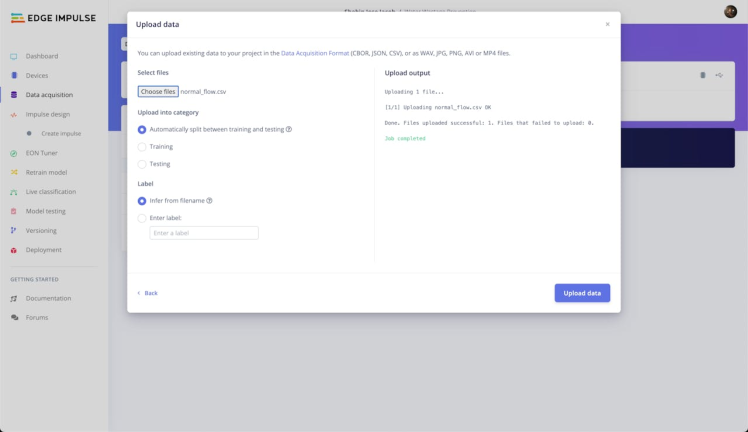Click the Retrain model icon
This screenshot has width=748, height=432.
(x=14, y=172)
